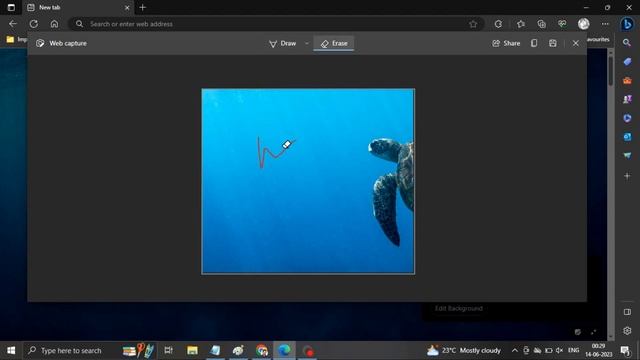
Task: Open the browser Extensions icon
Action: tap(498, 24)
